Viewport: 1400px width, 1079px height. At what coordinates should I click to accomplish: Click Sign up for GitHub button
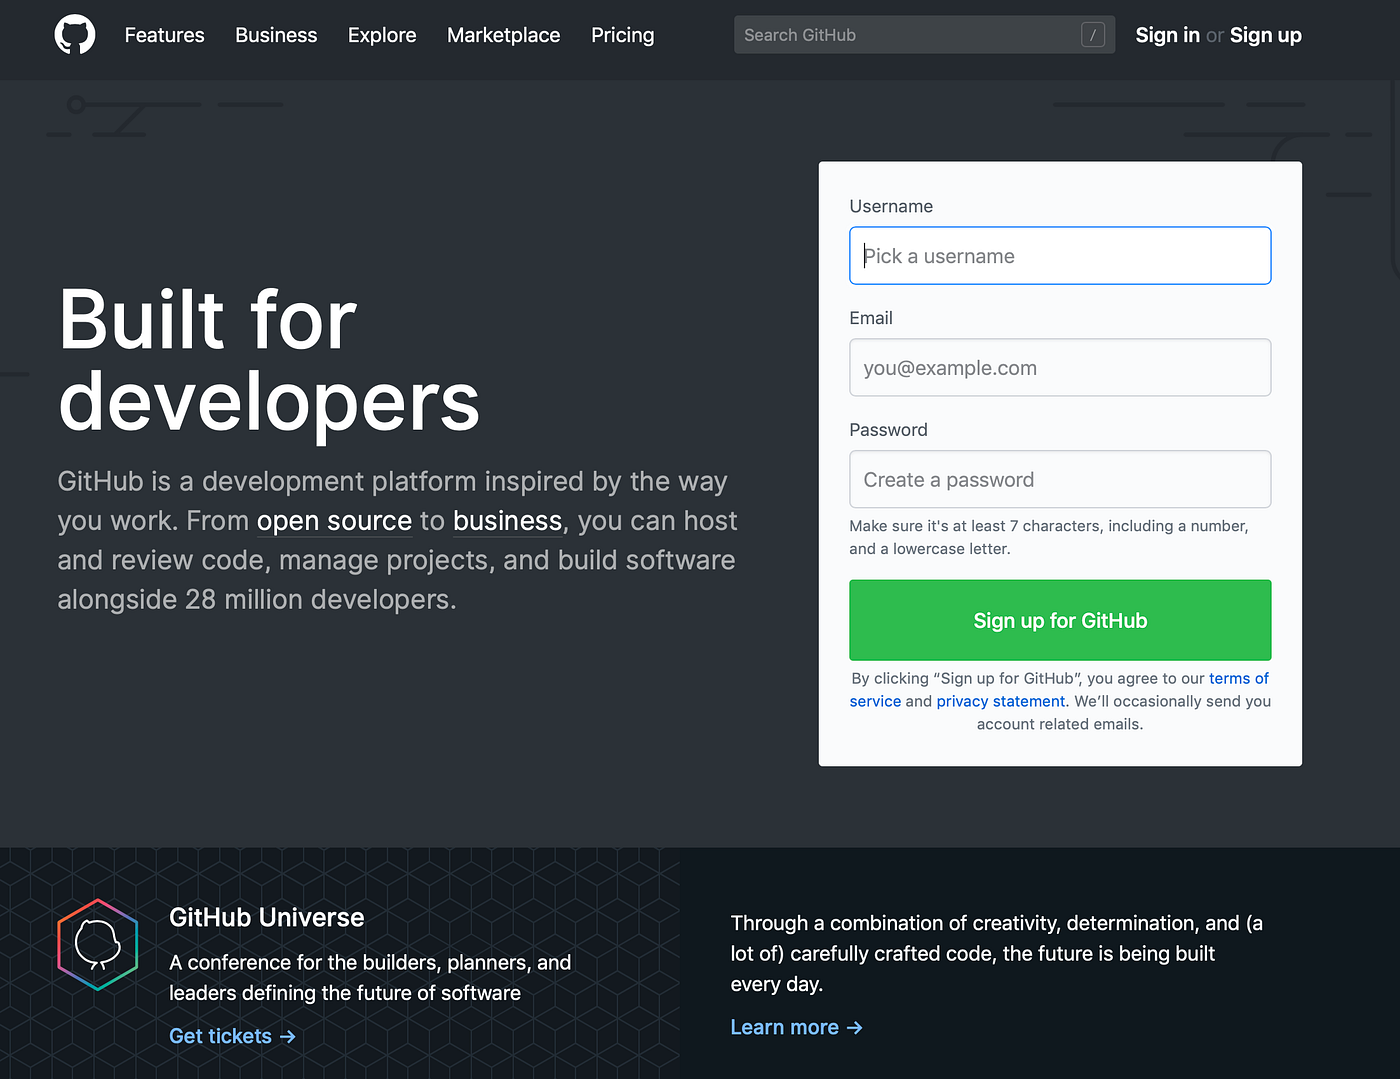click(1060, 620)
